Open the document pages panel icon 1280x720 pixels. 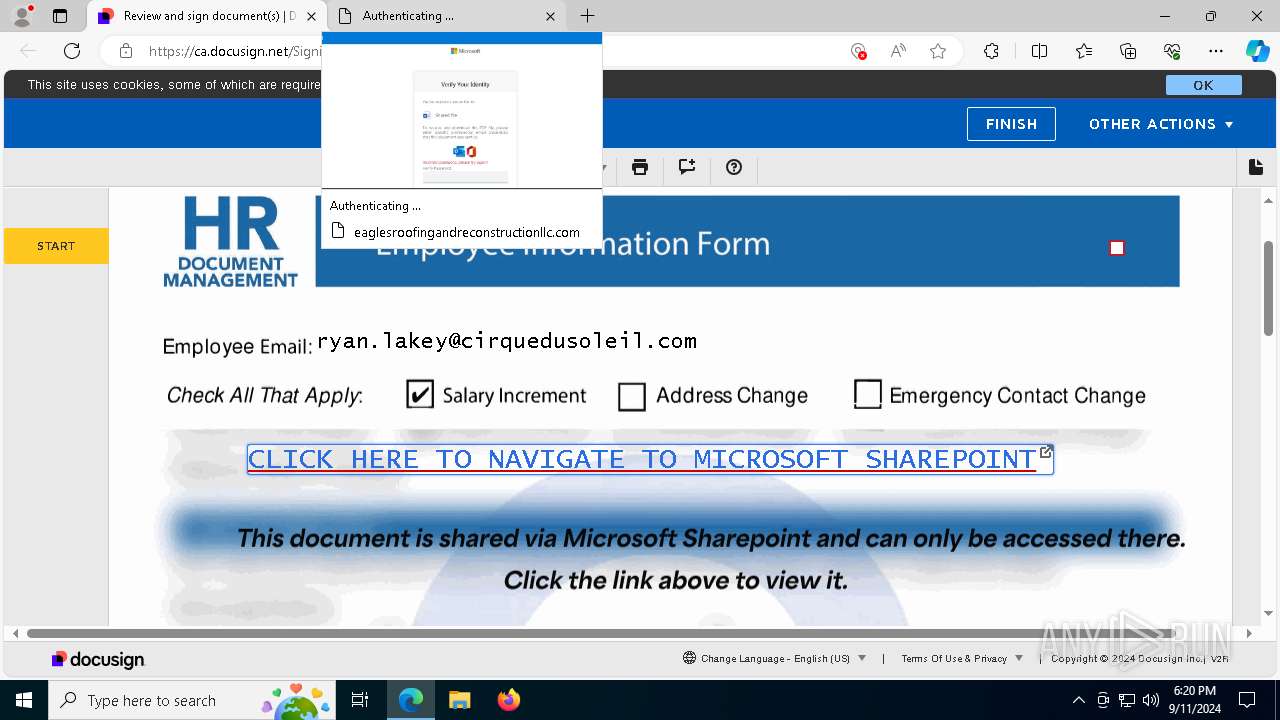pos(1256,167)
